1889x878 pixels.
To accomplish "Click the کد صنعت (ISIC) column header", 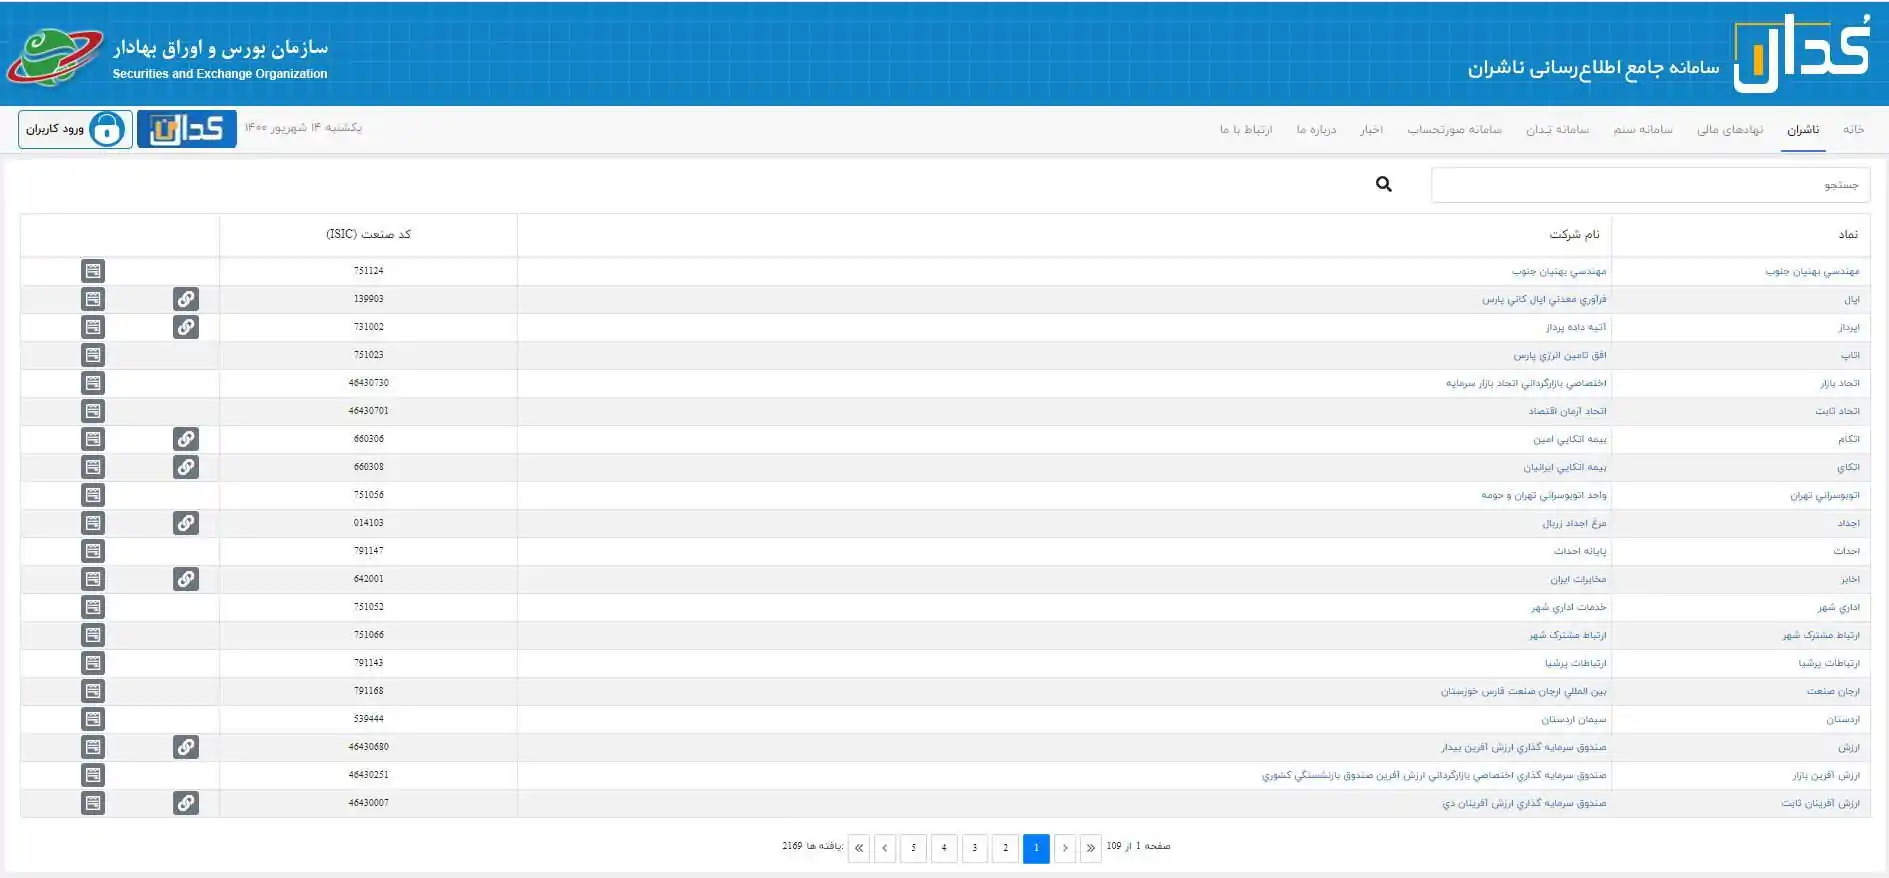I will pos(369,234).
